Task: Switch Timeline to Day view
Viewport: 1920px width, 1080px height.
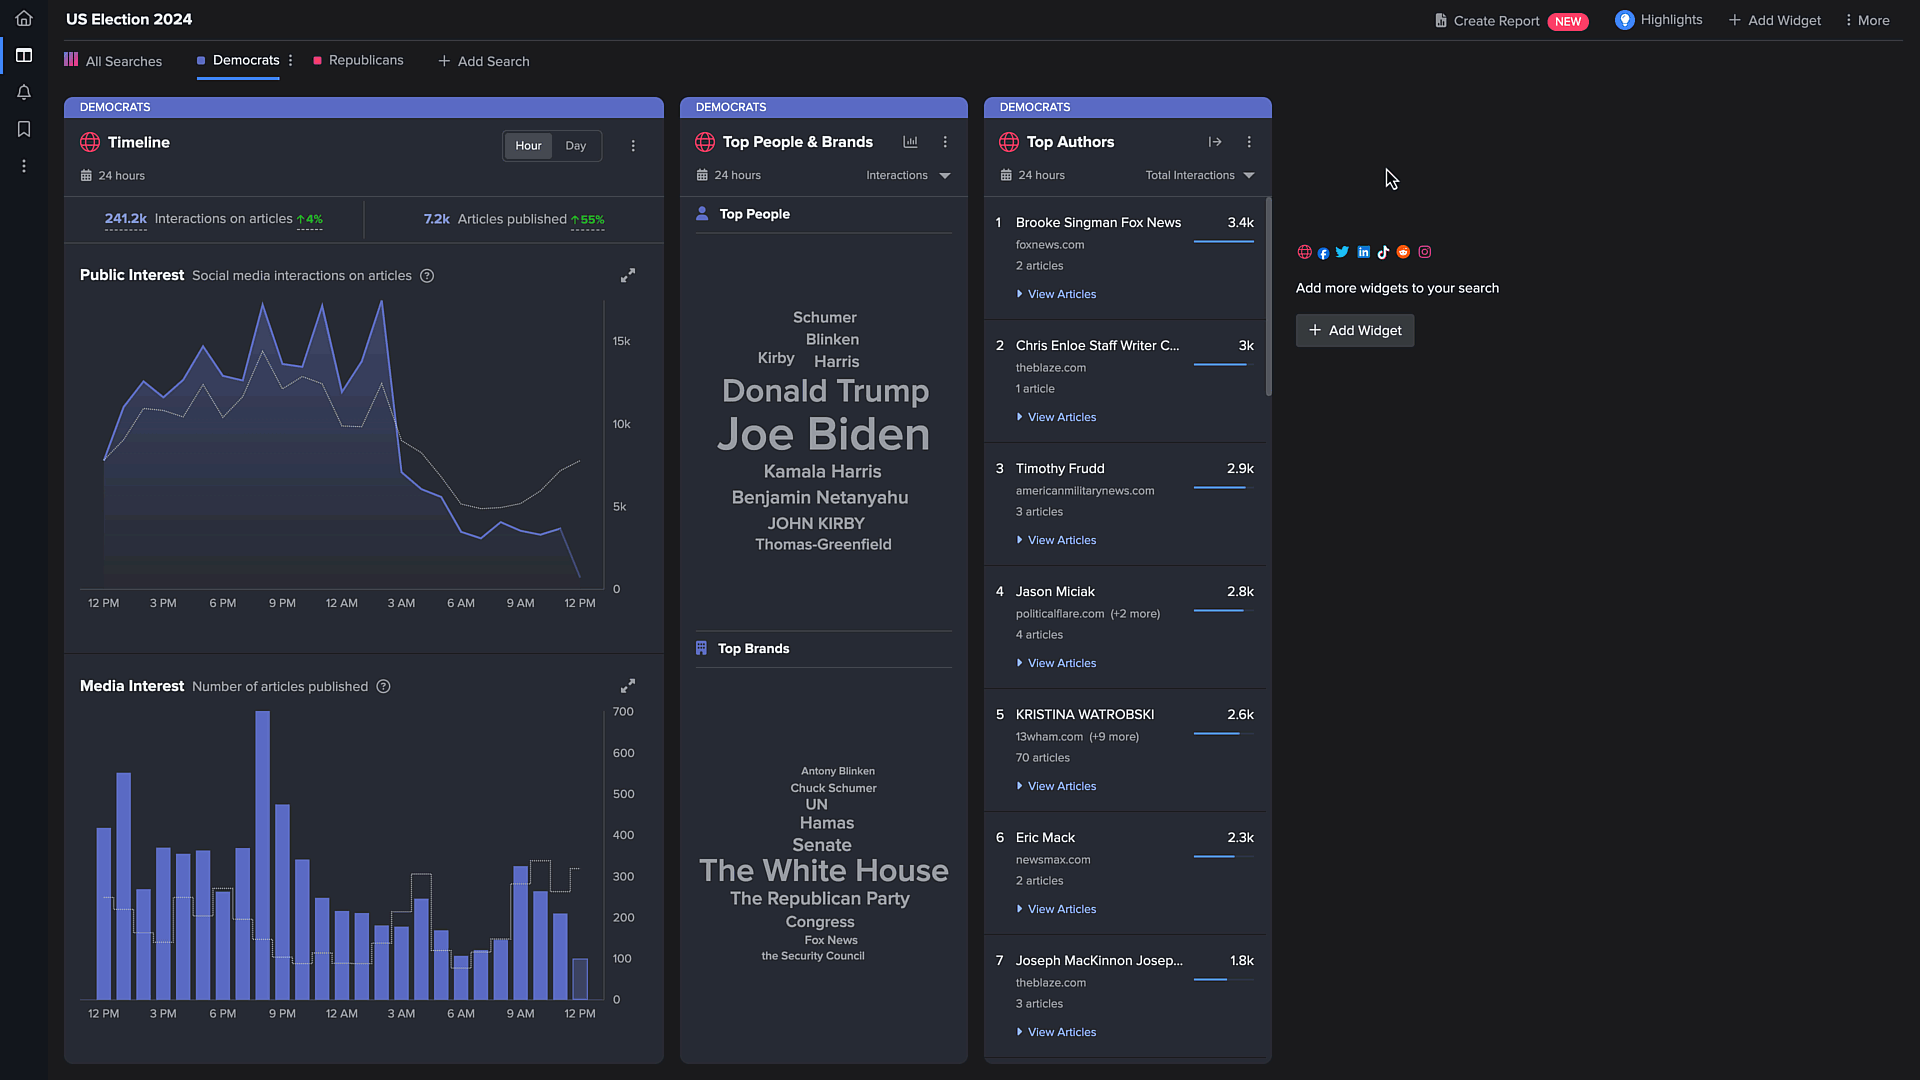Action: [575, 146]
